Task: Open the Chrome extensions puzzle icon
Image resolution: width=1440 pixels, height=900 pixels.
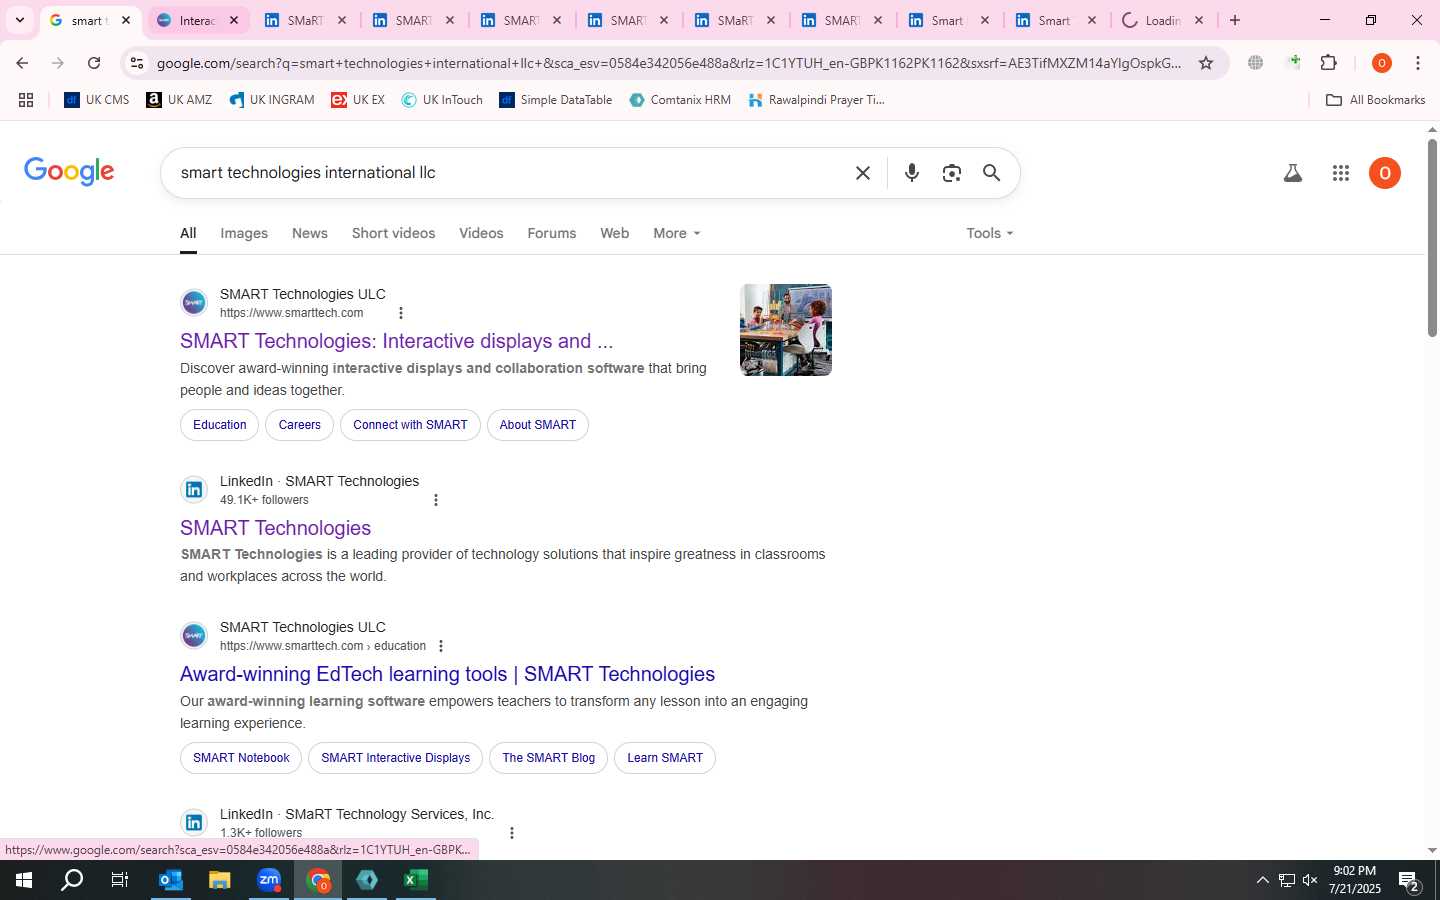Action: [x=1329, y=63]
